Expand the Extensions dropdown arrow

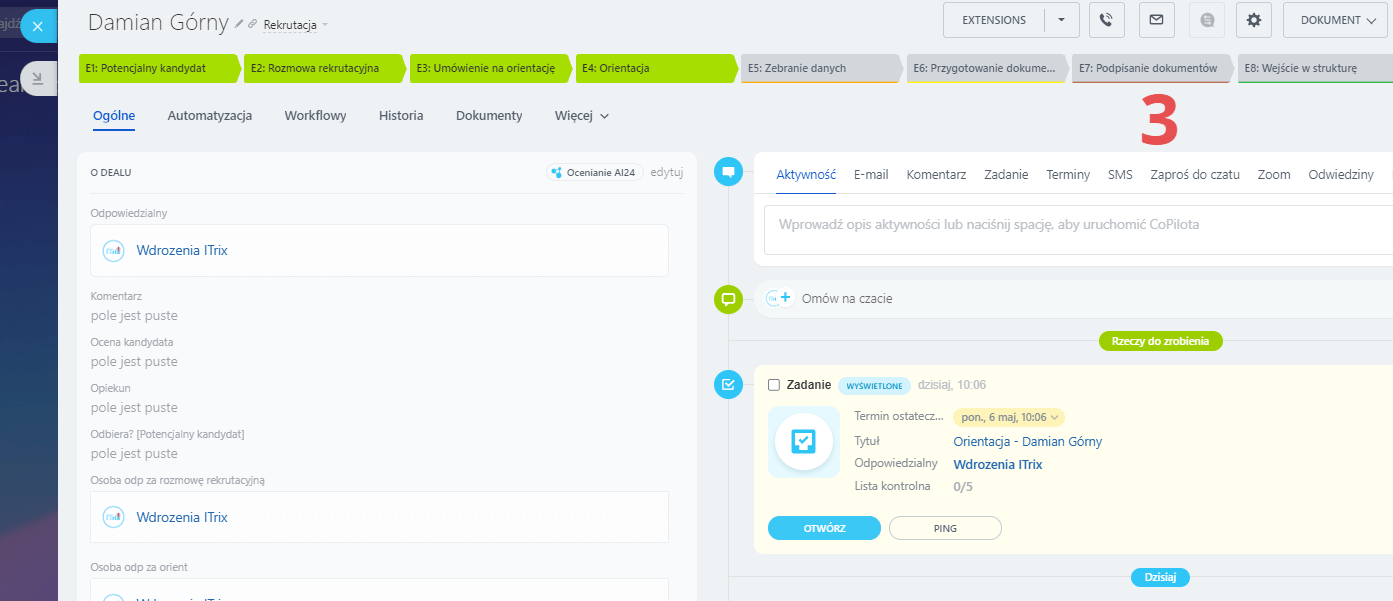(x=1061, y=20)
